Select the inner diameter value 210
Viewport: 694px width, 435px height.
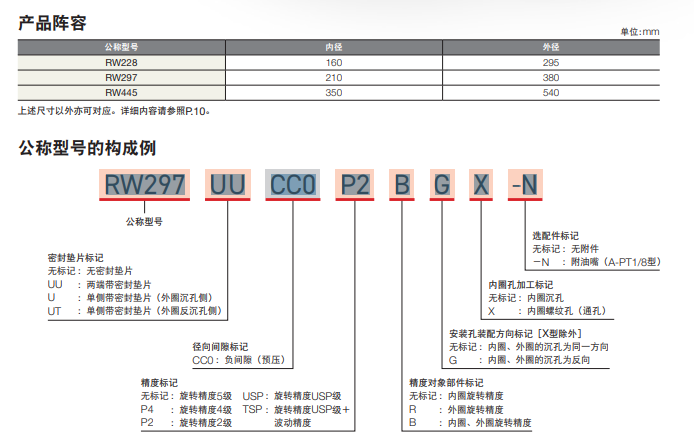(334, 78)
